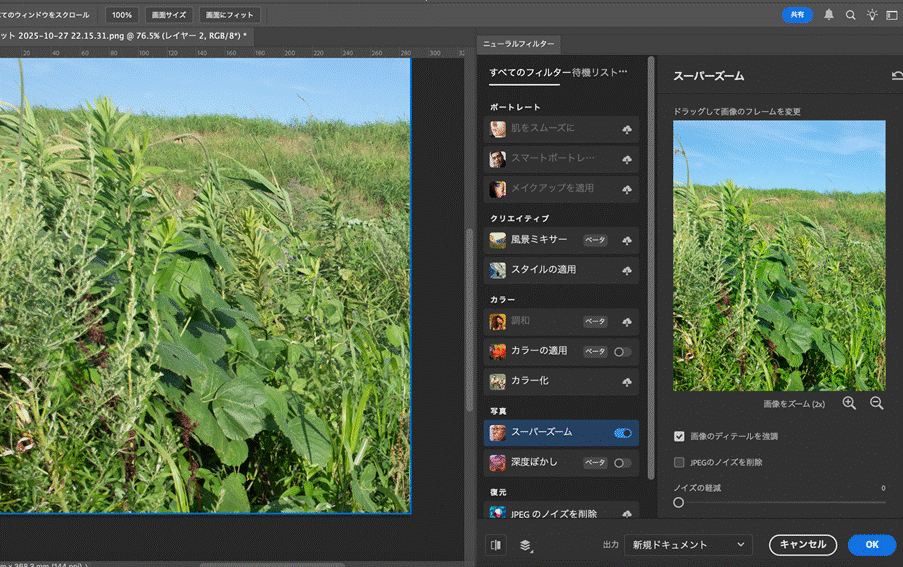Click the スマートポートレート filter label
This screenshot has height=567, width=903.
(553, 158)
